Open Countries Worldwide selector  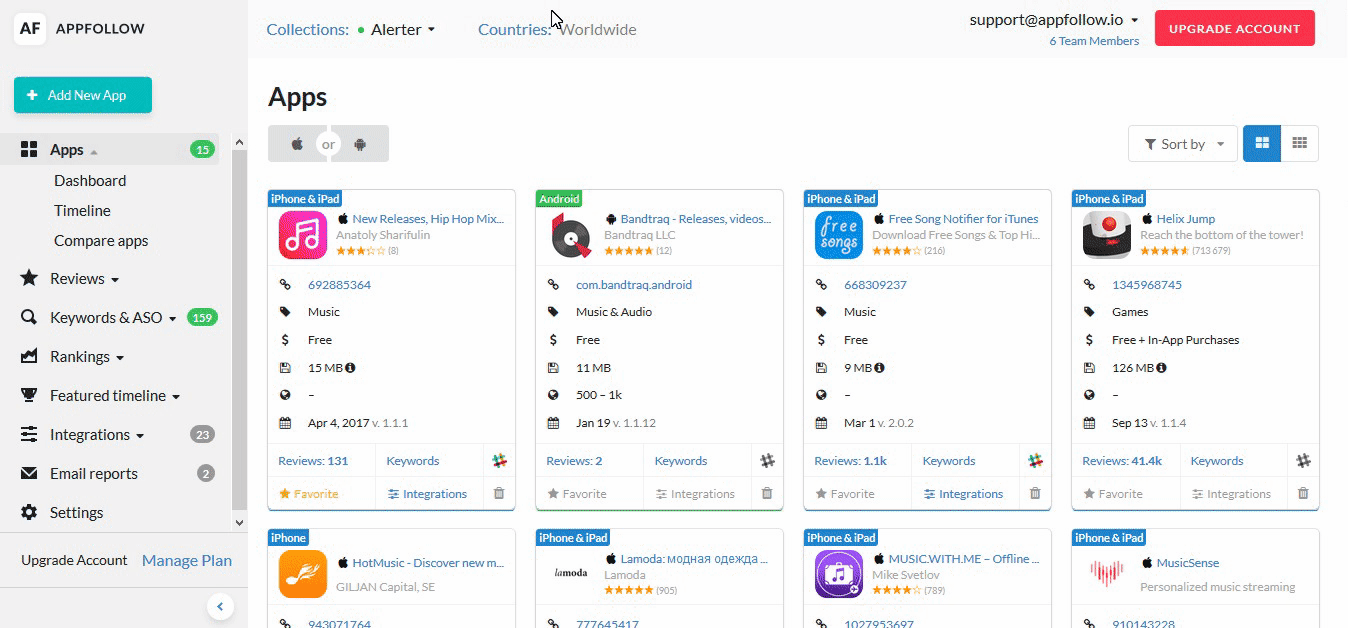(597, 29)
